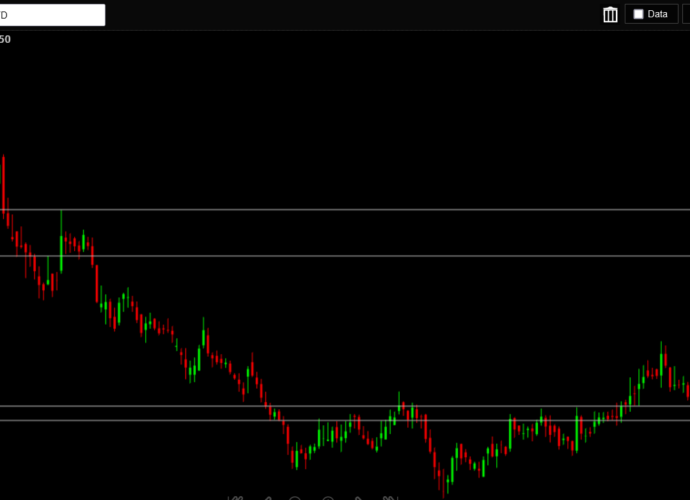The image size is (690, 500).
Task: Click the last red candle at chart's right edge
Action: 686,387
